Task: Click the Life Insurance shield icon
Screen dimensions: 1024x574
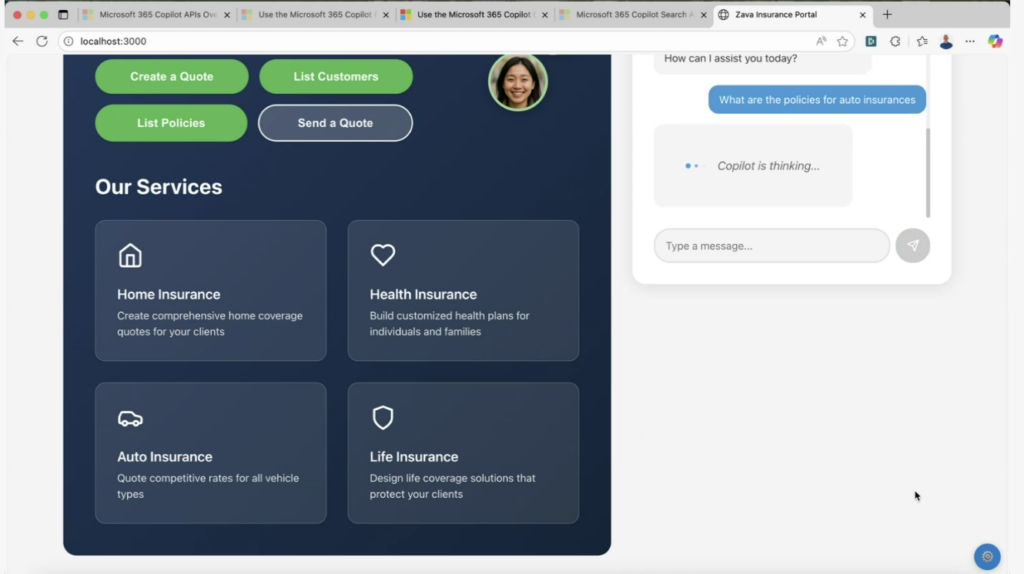Action: [x=383, y=417]
